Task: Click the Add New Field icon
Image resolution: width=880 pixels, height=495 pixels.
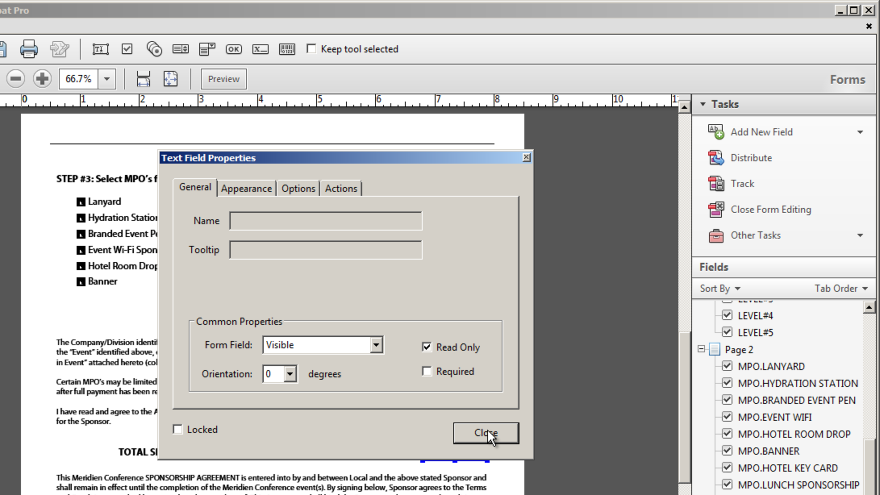Action: (716, 132)
